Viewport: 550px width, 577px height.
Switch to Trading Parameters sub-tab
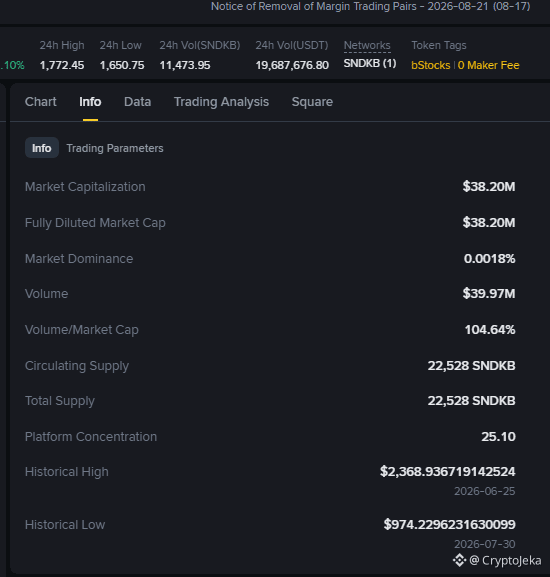[115, 148]
